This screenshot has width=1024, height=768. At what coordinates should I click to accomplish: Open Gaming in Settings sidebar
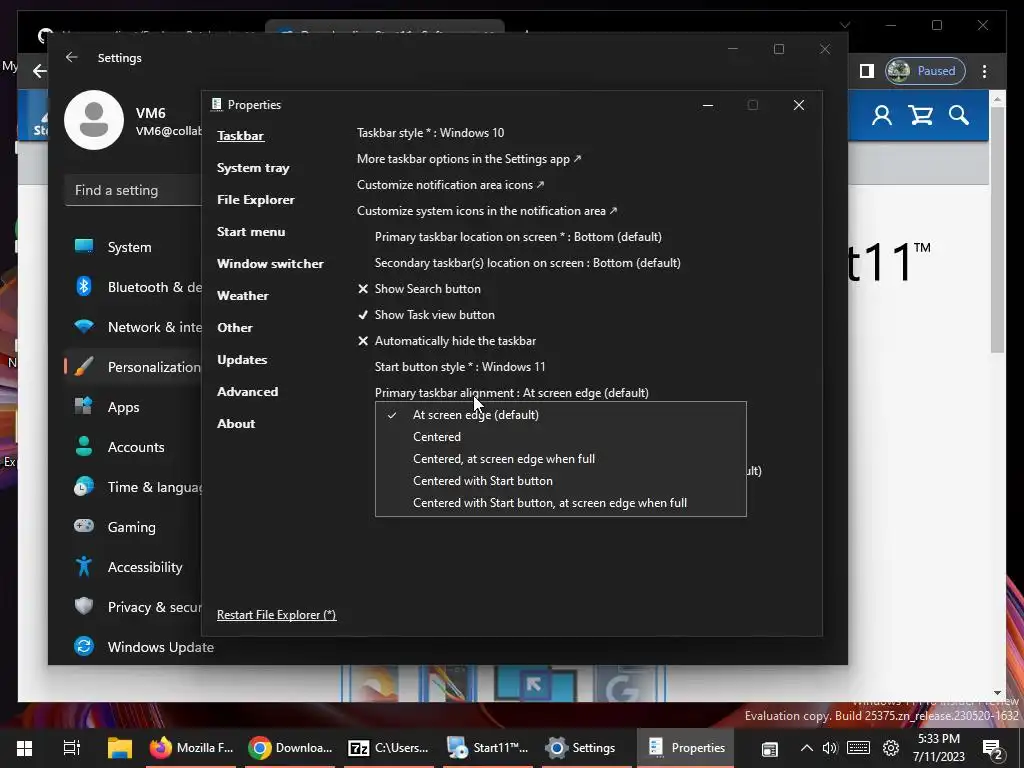133,527
